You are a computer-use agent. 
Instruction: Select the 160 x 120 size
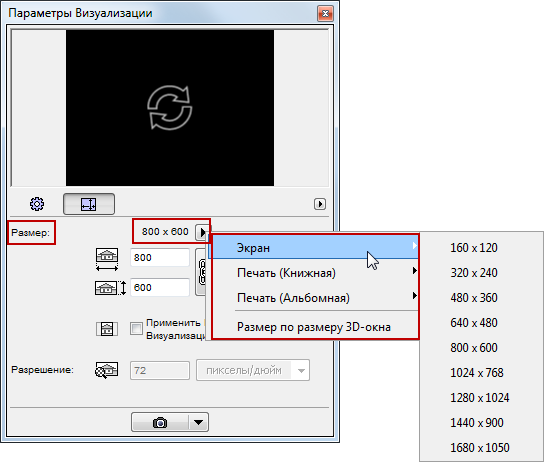(481, 248)
